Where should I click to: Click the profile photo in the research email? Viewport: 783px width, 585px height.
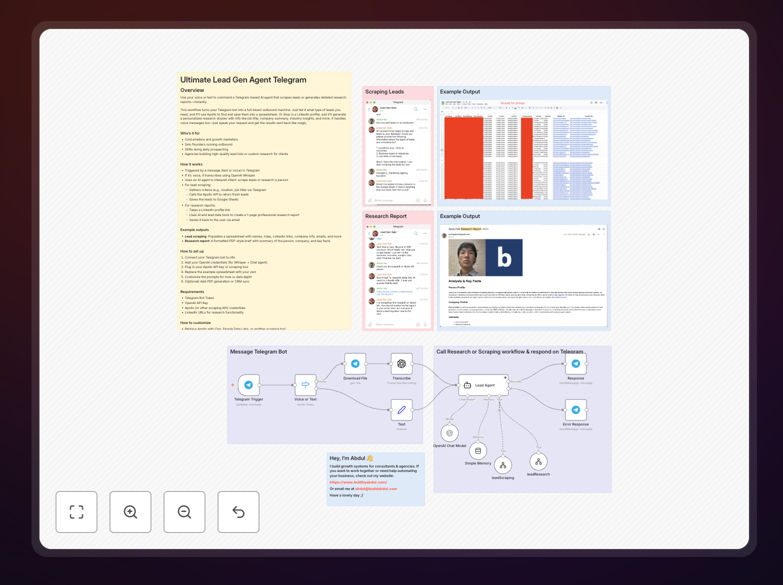pos(467,258)
